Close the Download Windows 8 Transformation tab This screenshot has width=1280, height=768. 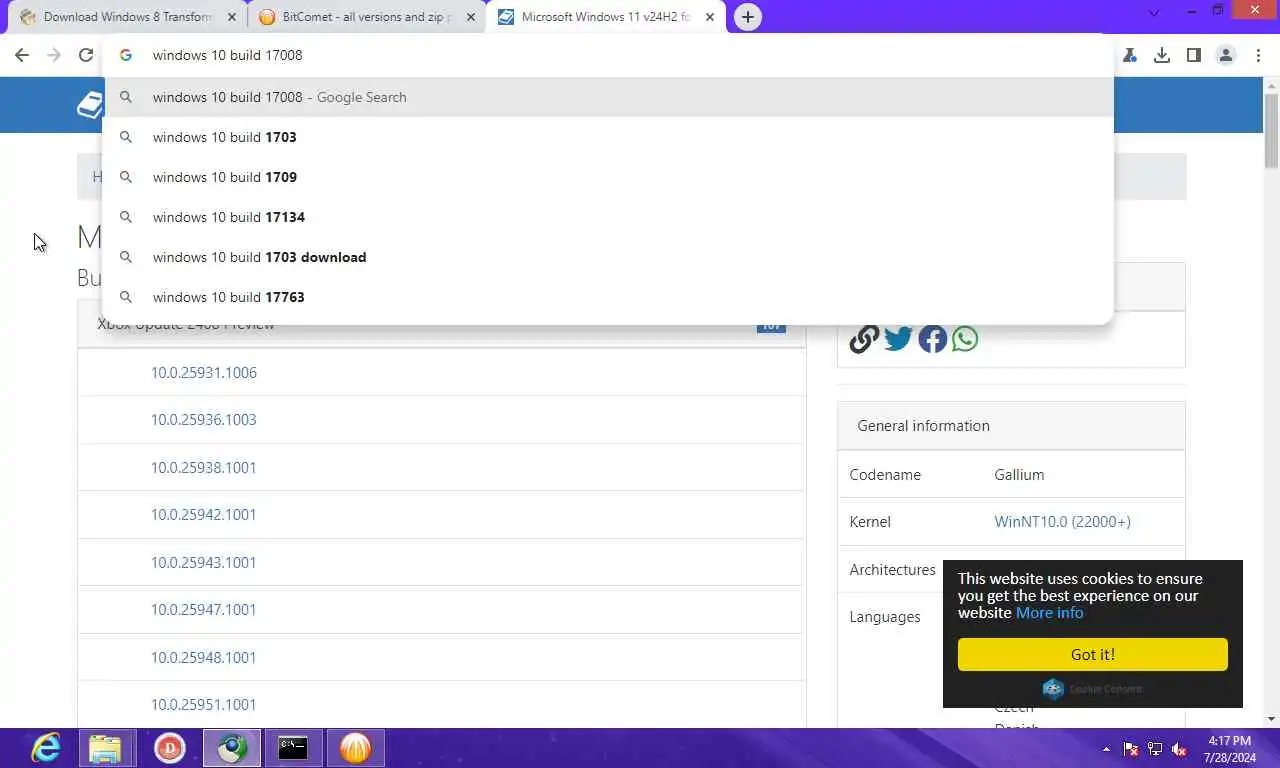click(232, 17)
